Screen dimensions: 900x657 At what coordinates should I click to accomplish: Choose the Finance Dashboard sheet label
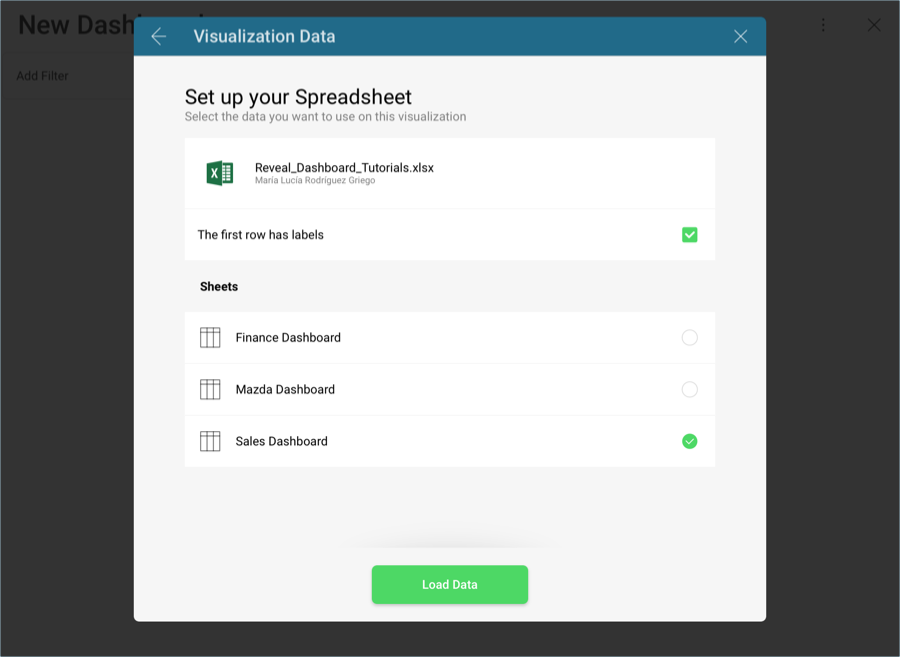point(288,338)
